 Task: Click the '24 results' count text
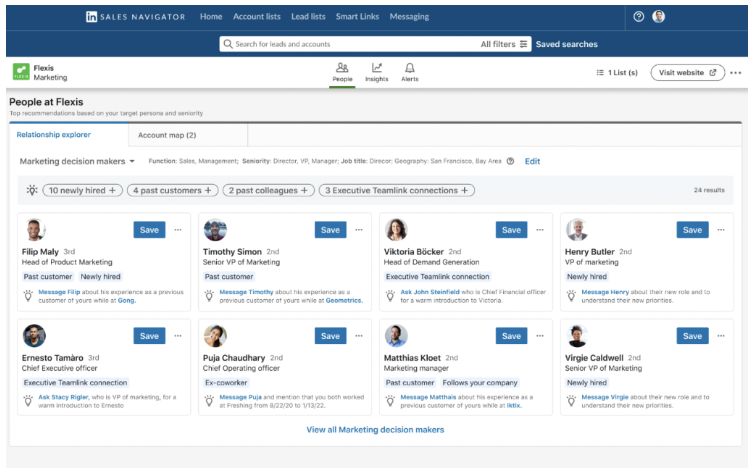(709, 190)
